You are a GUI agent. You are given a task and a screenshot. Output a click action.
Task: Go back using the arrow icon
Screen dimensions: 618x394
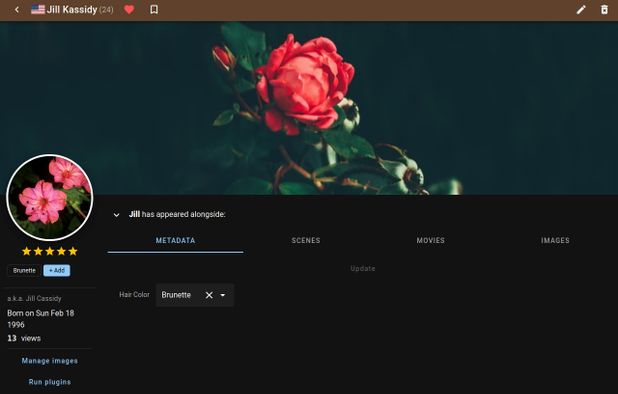[17, 10]
